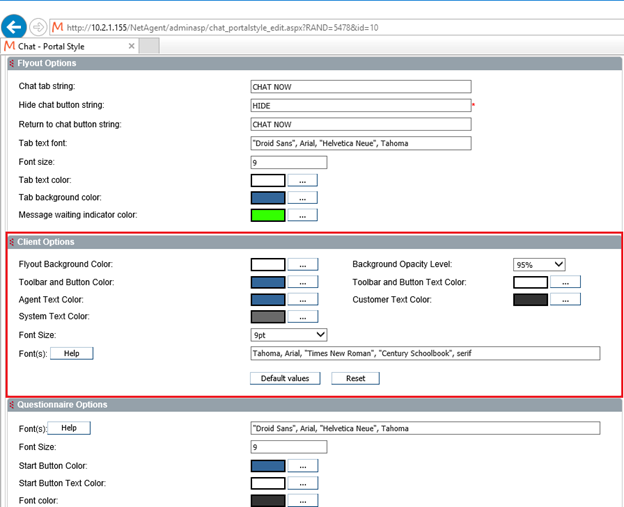624x507 pixels.
Task: Click the Tab background color blue swatch
Action: [x=267, y=198]
